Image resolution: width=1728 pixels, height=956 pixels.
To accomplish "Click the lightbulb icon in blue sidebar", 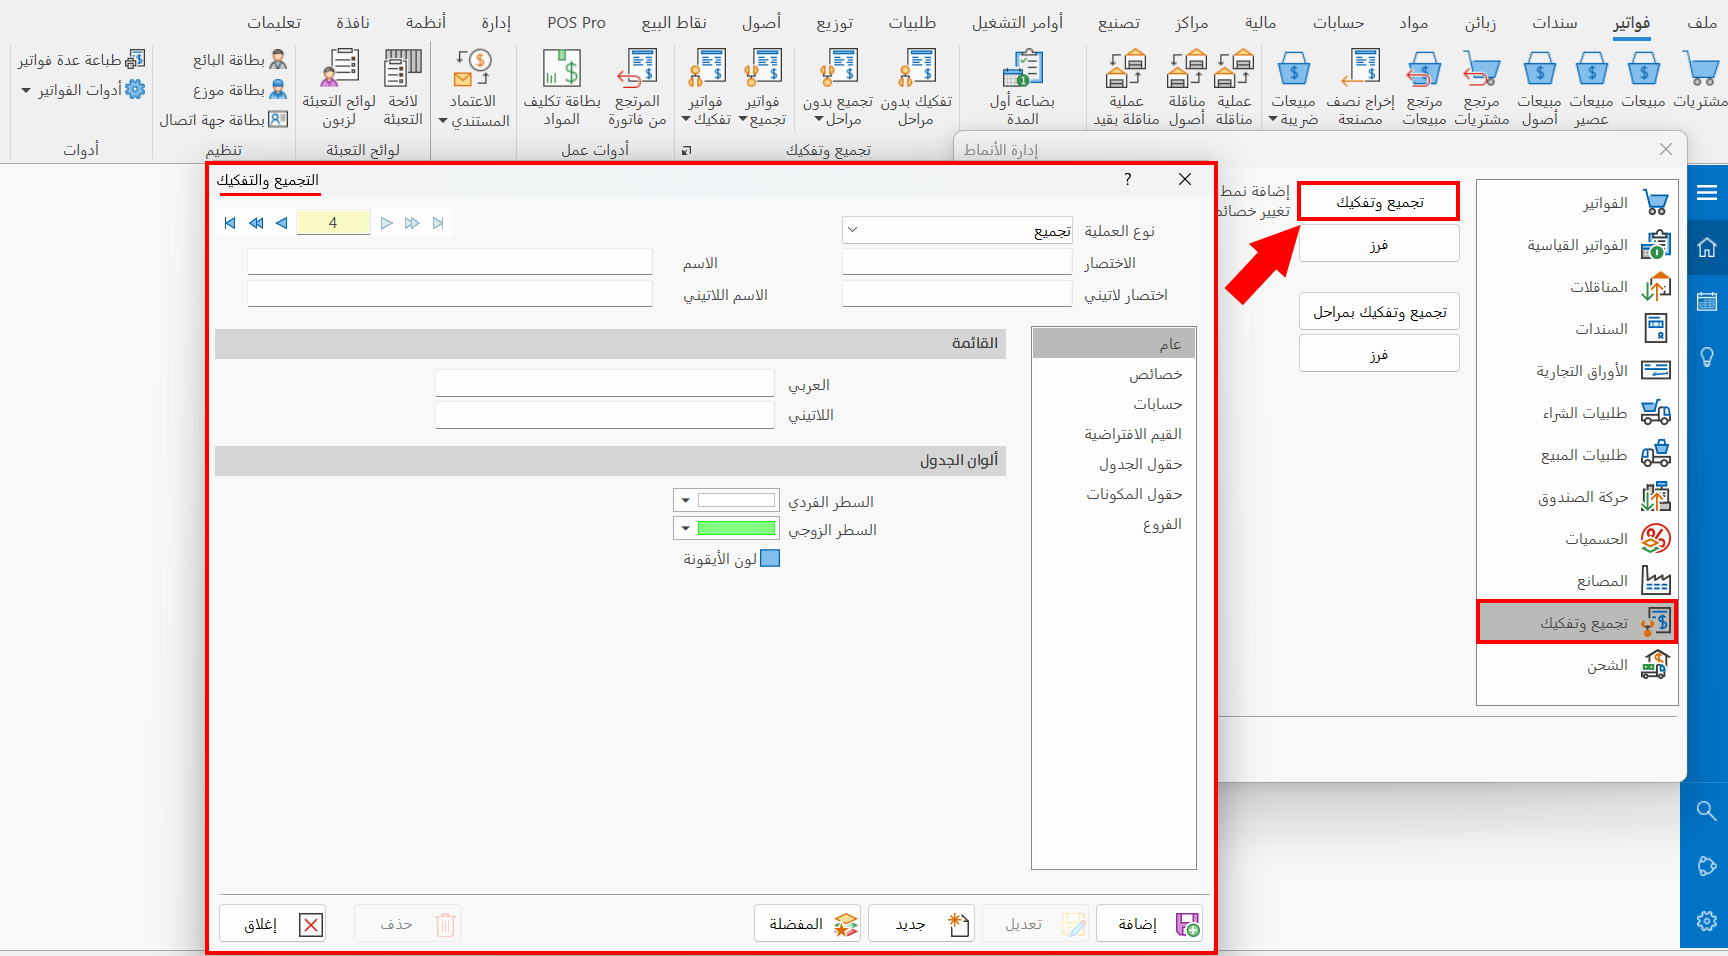I will [1707, 357].
